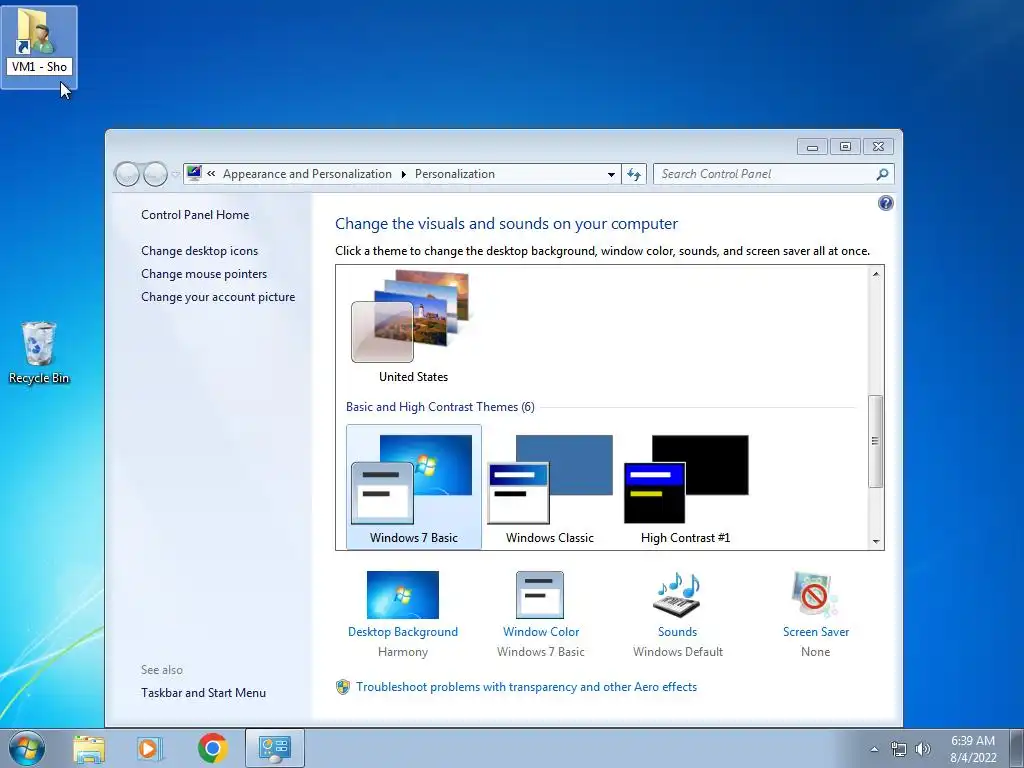Click the network icon in system tray

click(x=899, y=750)
